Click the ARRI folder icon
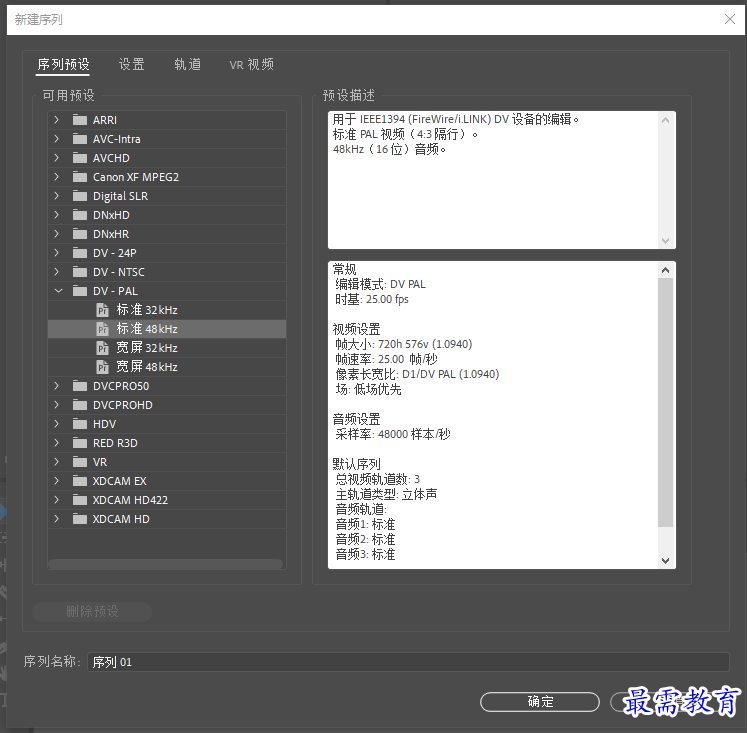747x733 pixels. coord(80,120)
